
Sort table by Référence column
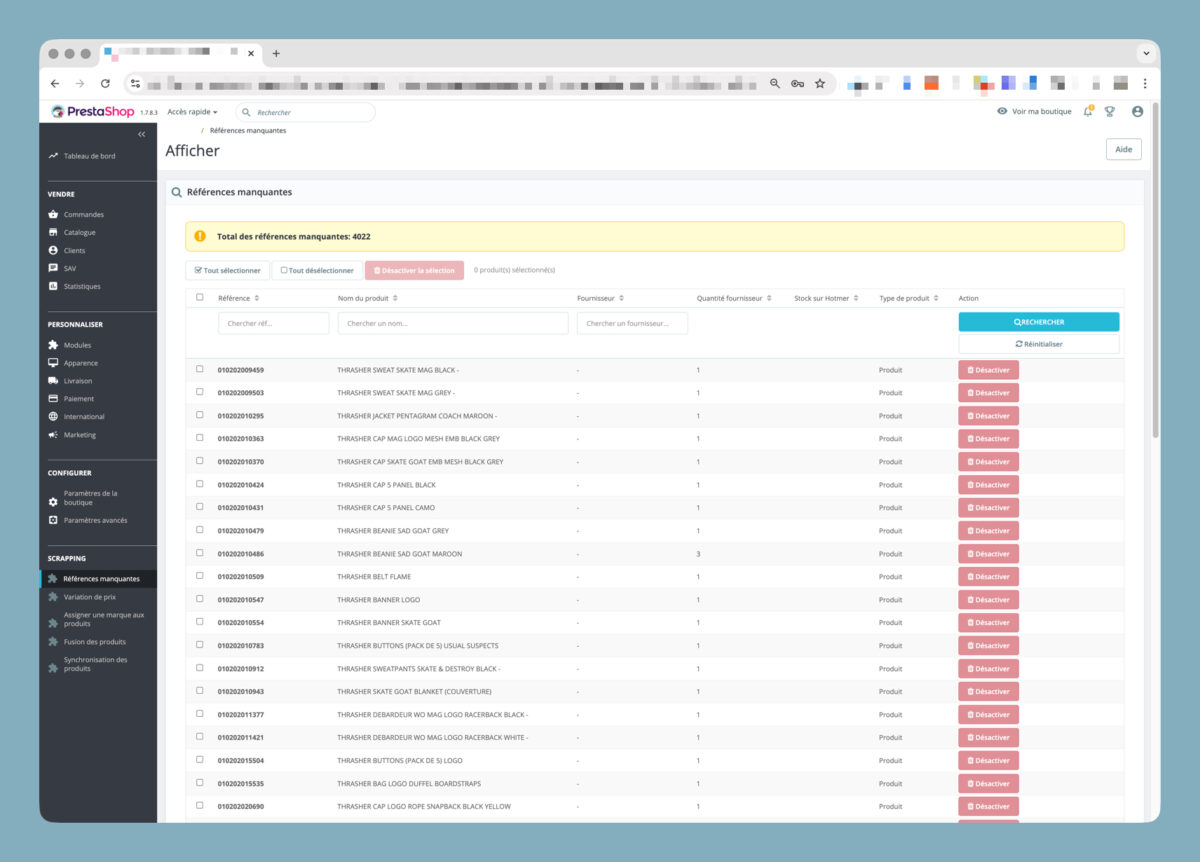[257, 298]
